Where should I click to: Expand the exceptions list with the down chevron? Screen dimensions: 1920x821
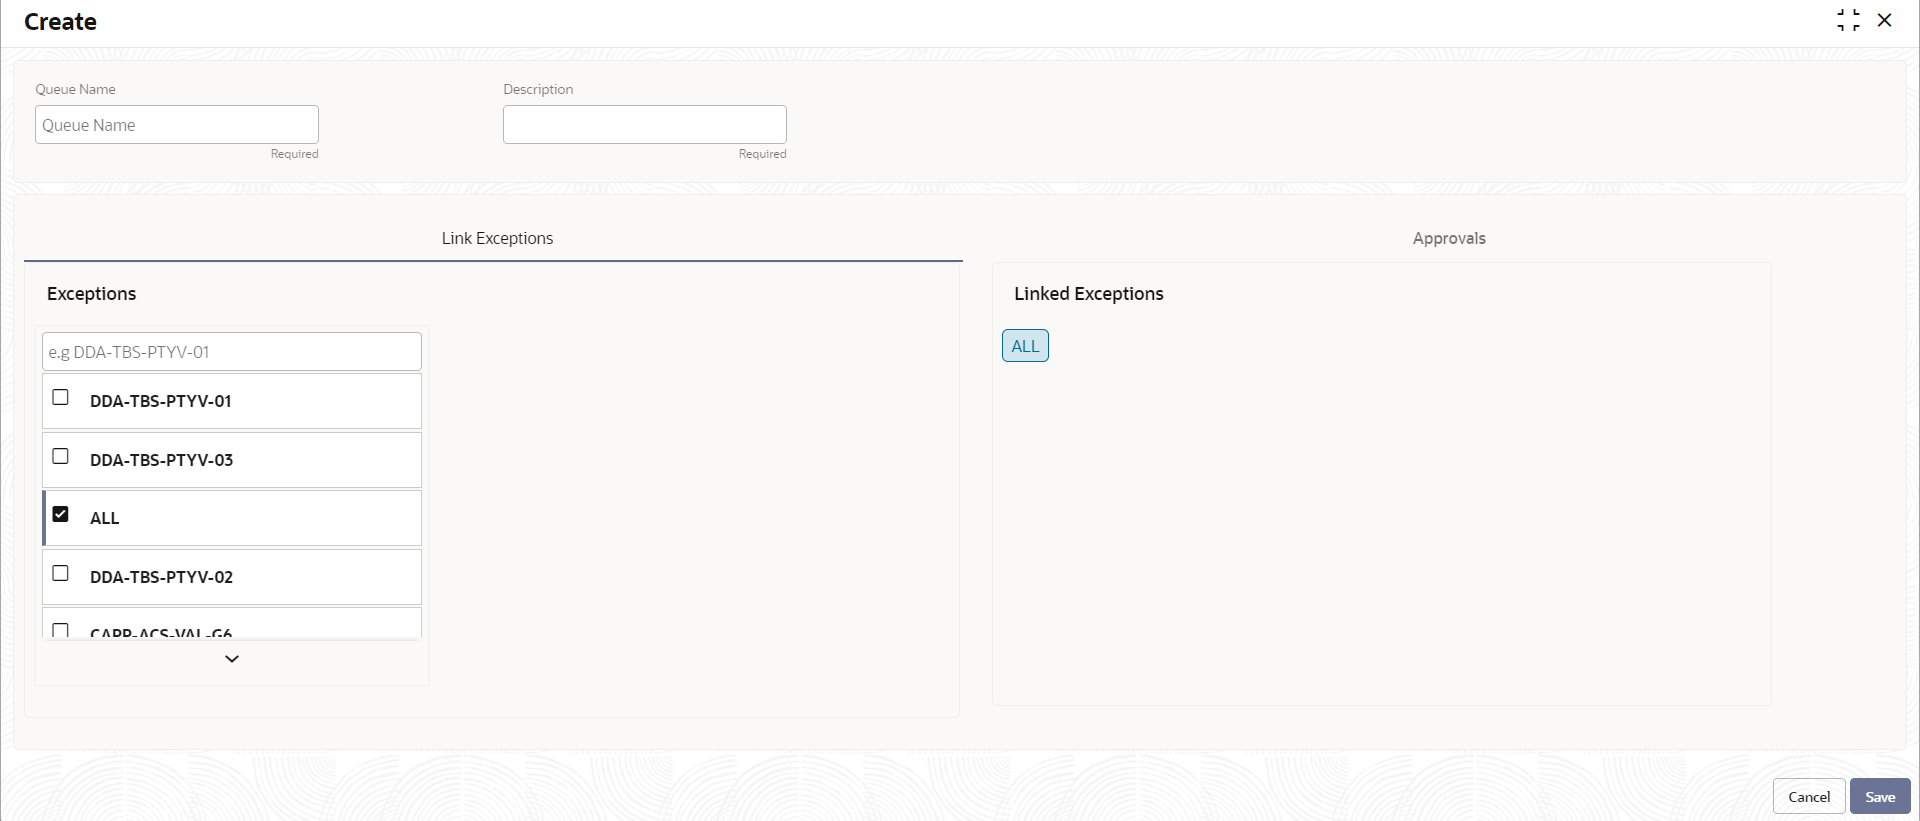pyautogui.click(x=232, y=659)
